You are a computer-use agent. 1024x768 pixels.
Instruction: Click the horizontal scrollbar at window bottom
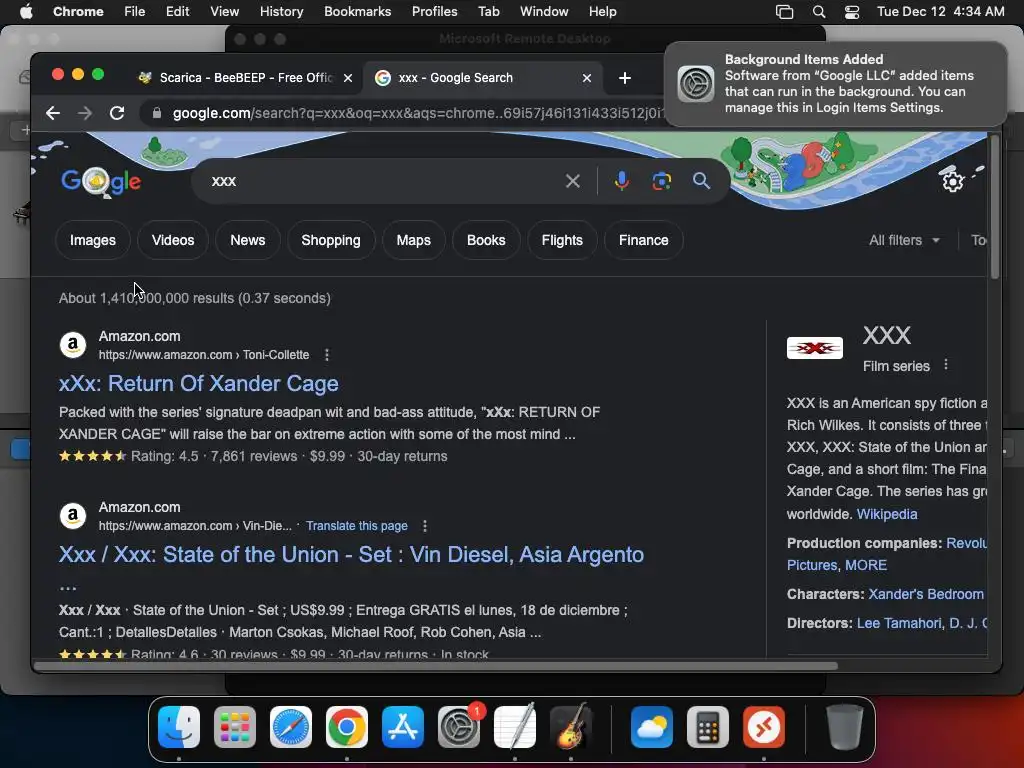click(436, 666)
